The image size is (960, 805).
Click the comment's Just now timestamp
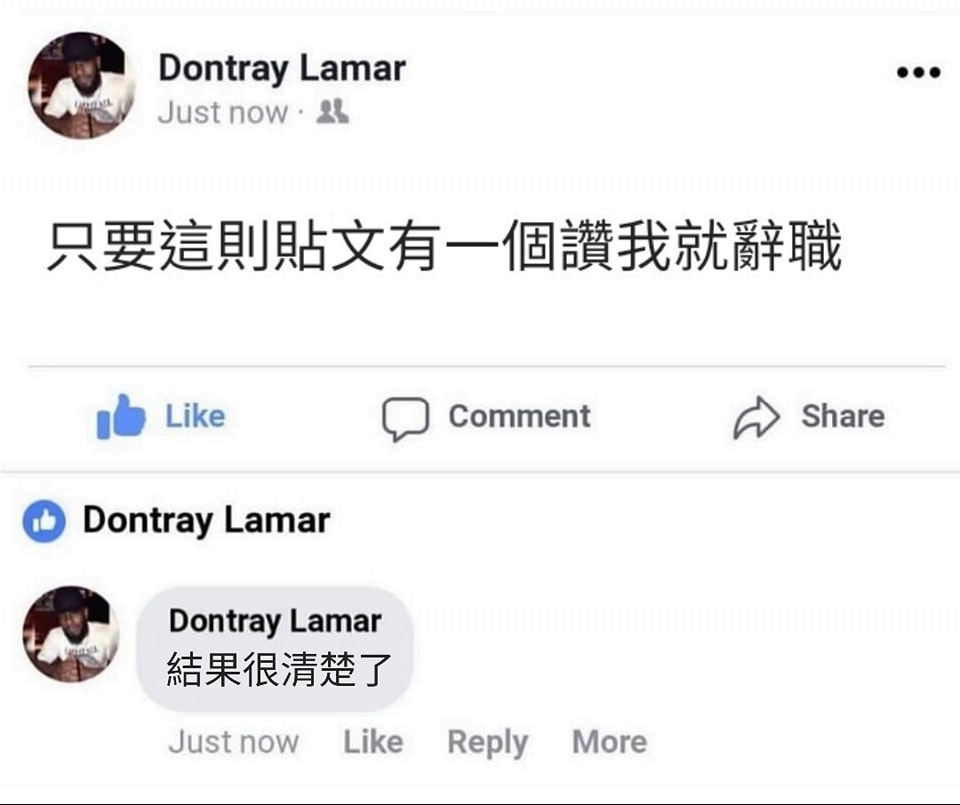click(x=234, y=742)
